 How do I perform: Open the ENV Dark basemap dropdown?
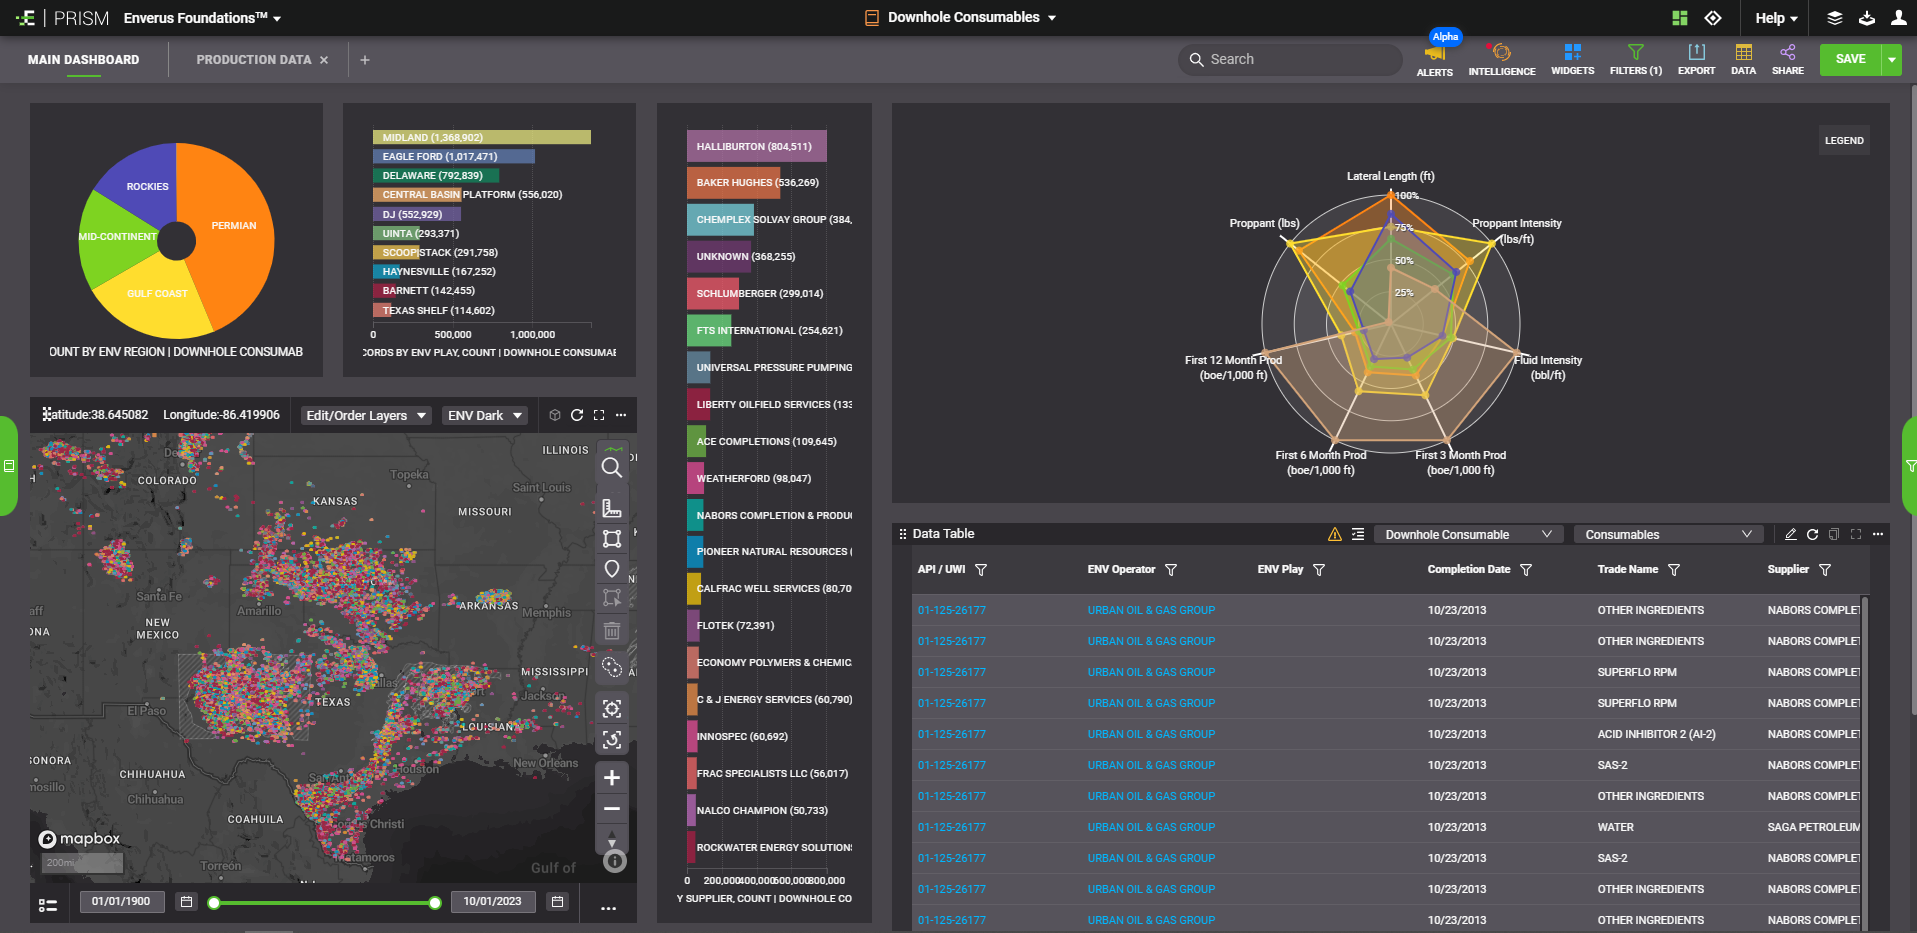pos(485,416)
